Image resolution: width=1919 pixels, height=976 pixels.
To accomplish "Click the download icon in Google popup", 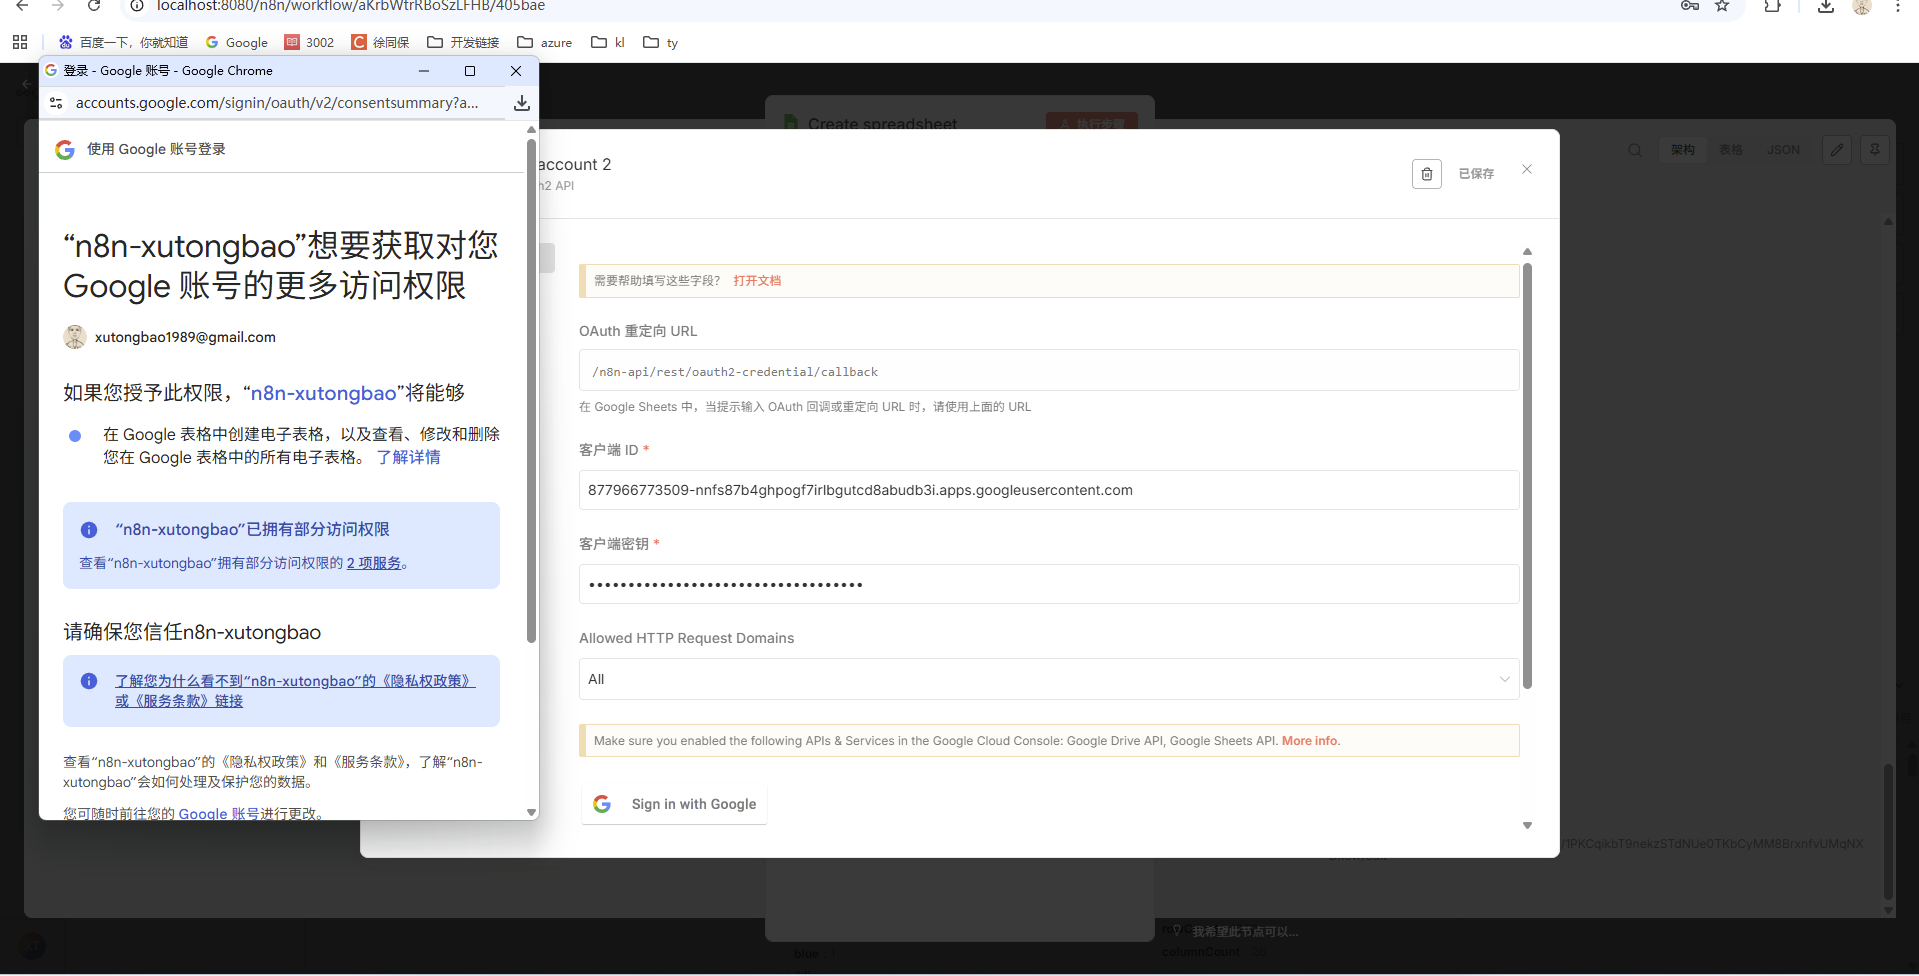I will click(x=522, y=103).
